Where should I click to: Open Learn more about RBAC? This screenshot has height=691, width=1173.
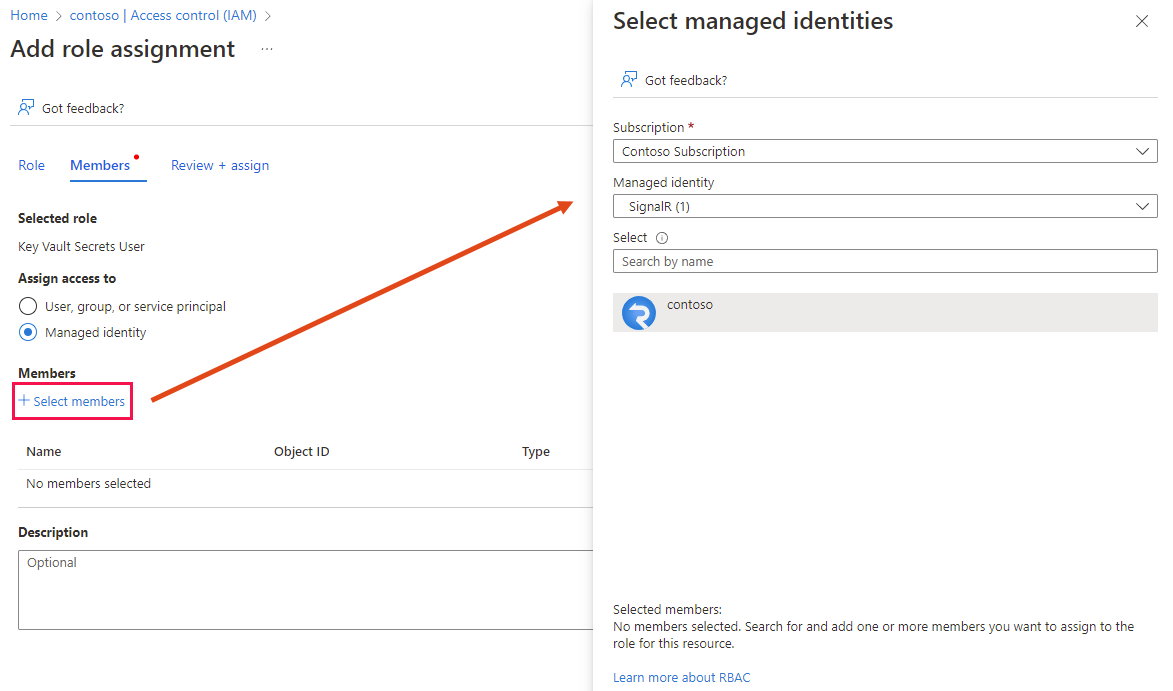681,677
